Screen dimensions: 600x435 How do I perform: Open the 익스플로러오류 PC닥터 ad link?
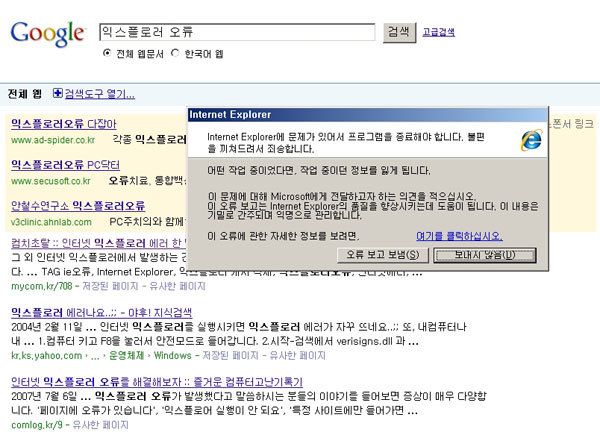pos(65,165)
